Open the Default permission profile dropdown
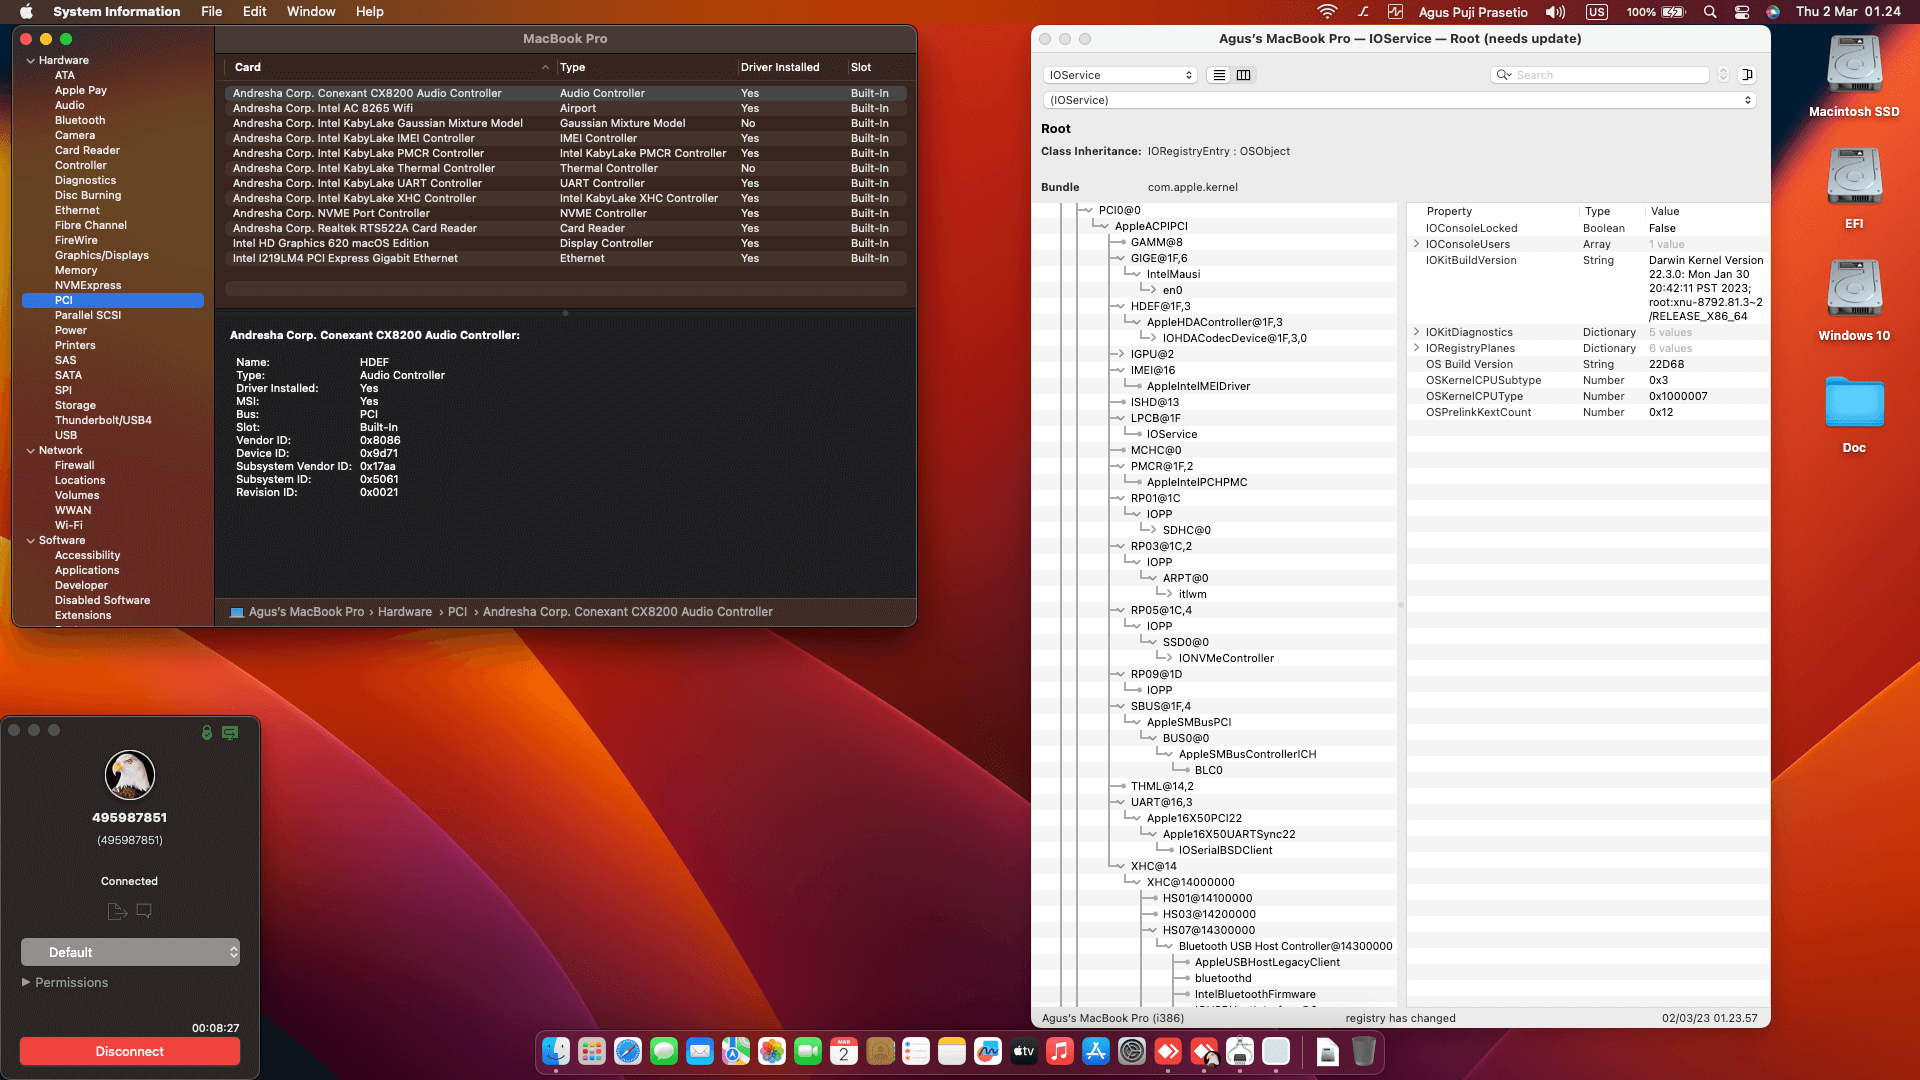1920x1080 pixels. (x=130, y=952)
